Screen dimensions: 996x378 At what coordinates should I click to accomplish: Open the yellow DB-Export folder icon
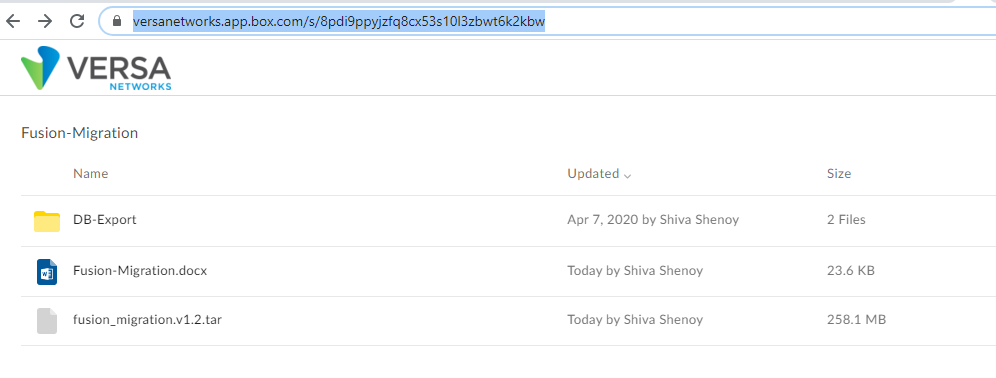tap(47, 221)
